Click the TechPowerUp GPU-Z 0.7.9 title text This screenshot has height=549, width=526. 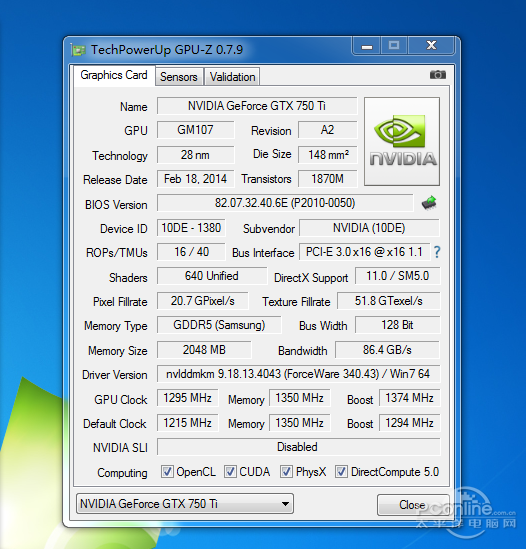coord(167,50)
